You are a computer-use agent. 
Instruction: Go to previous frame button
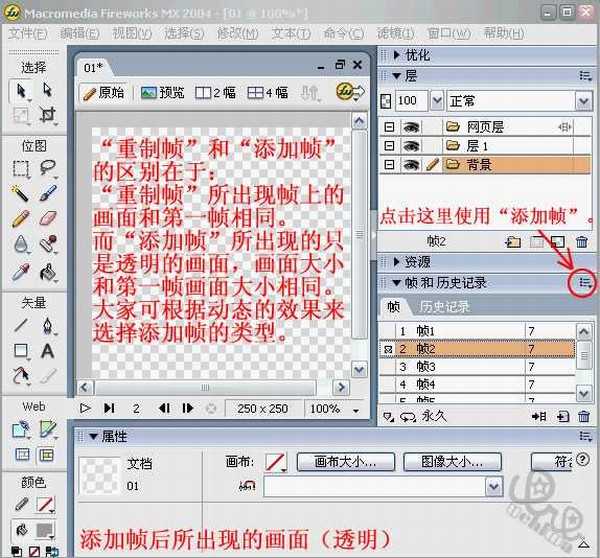click(164, 408)
